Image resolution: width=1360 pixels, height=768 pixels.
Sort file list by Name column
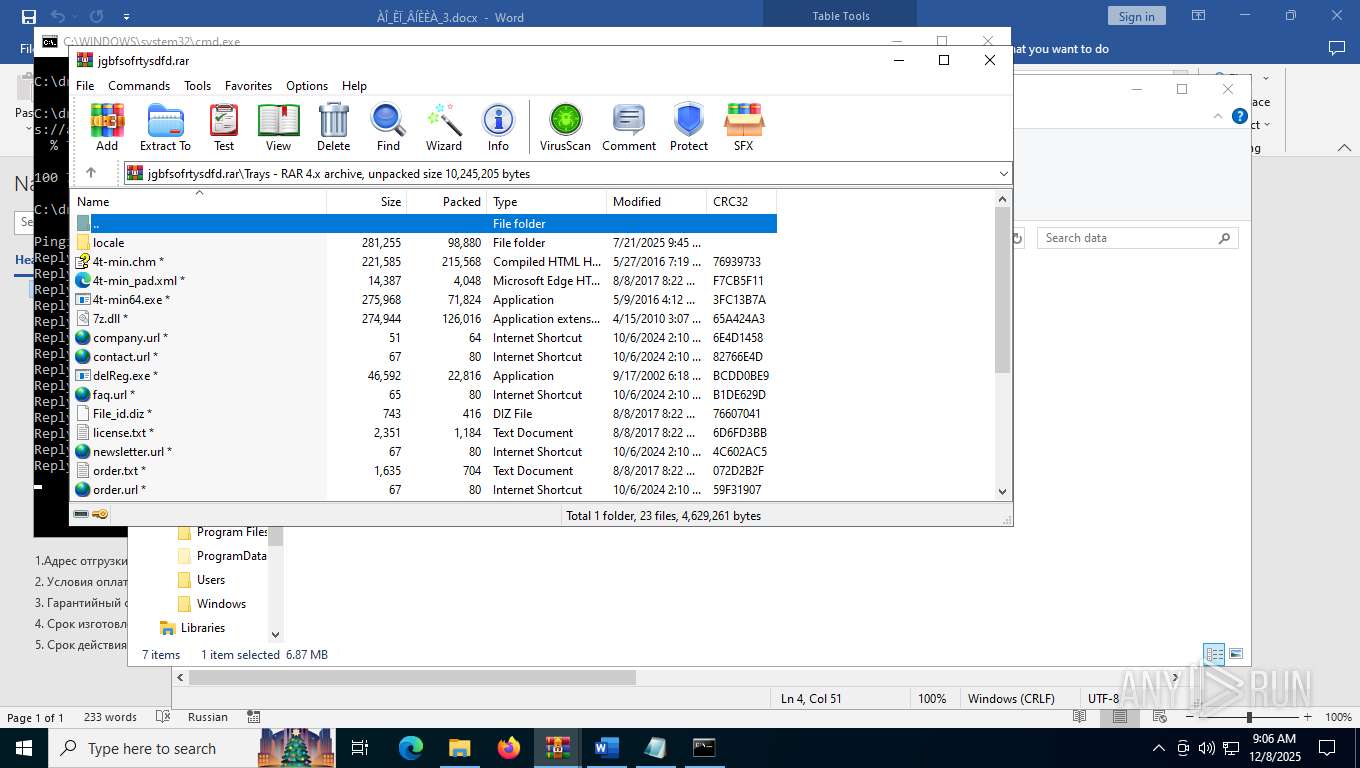tap(198, 202)
